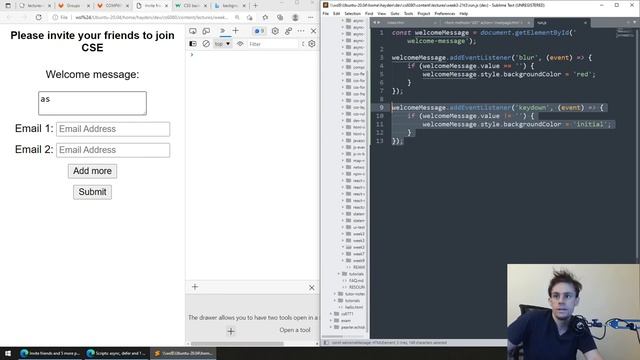This screenshot has width=640, height=360.
Task: Open Sublime Text Edit menu
Action: click(x=336, y=13)
